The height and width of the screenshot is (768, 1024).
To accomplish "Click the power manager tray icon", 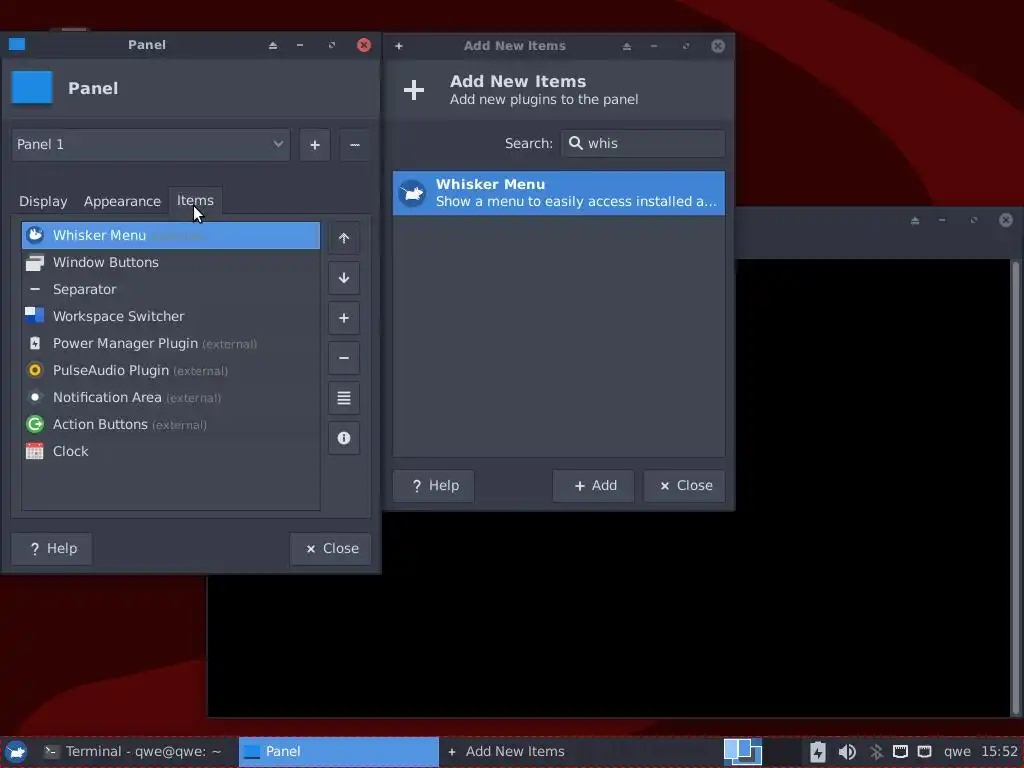I will (818, 752).
